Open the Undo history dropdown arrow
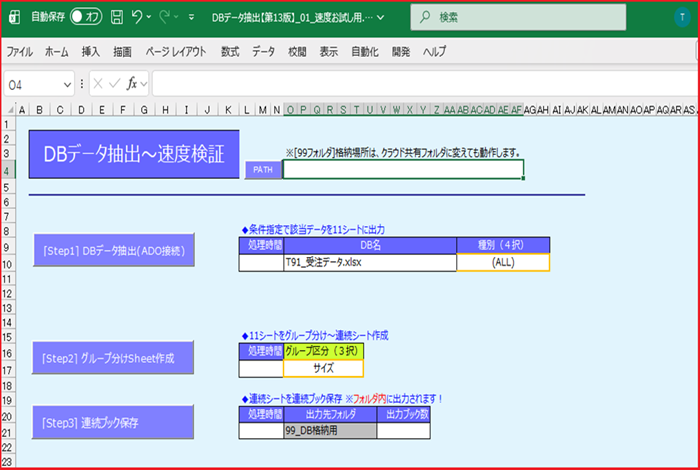 (x=149, y=17)
